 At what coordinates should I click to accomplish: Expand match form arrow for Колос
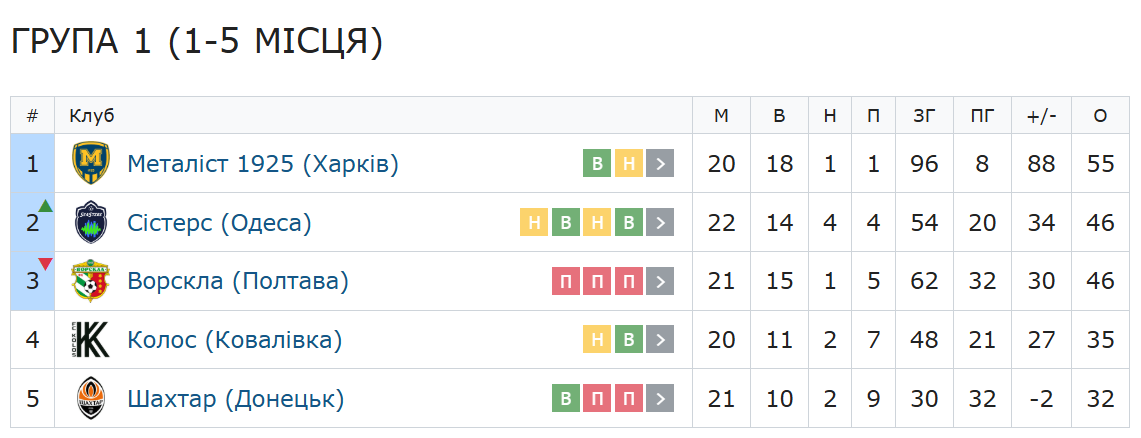[x=660, y=341]
